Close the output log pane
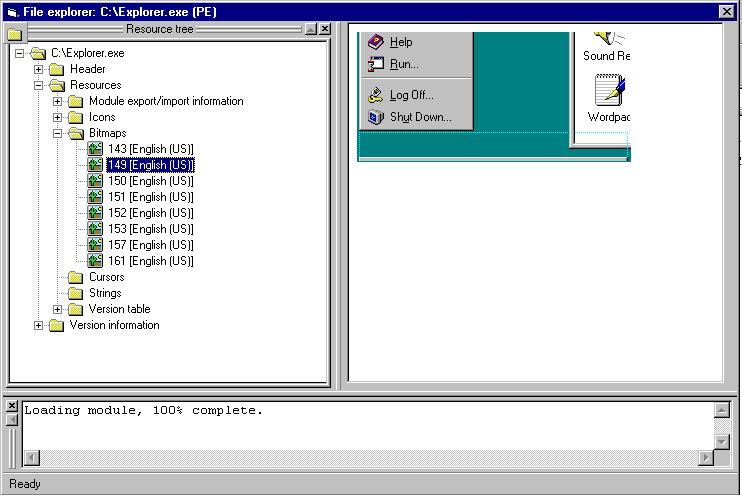This screenshot has width=742, height=499. [x=12, y=407]
